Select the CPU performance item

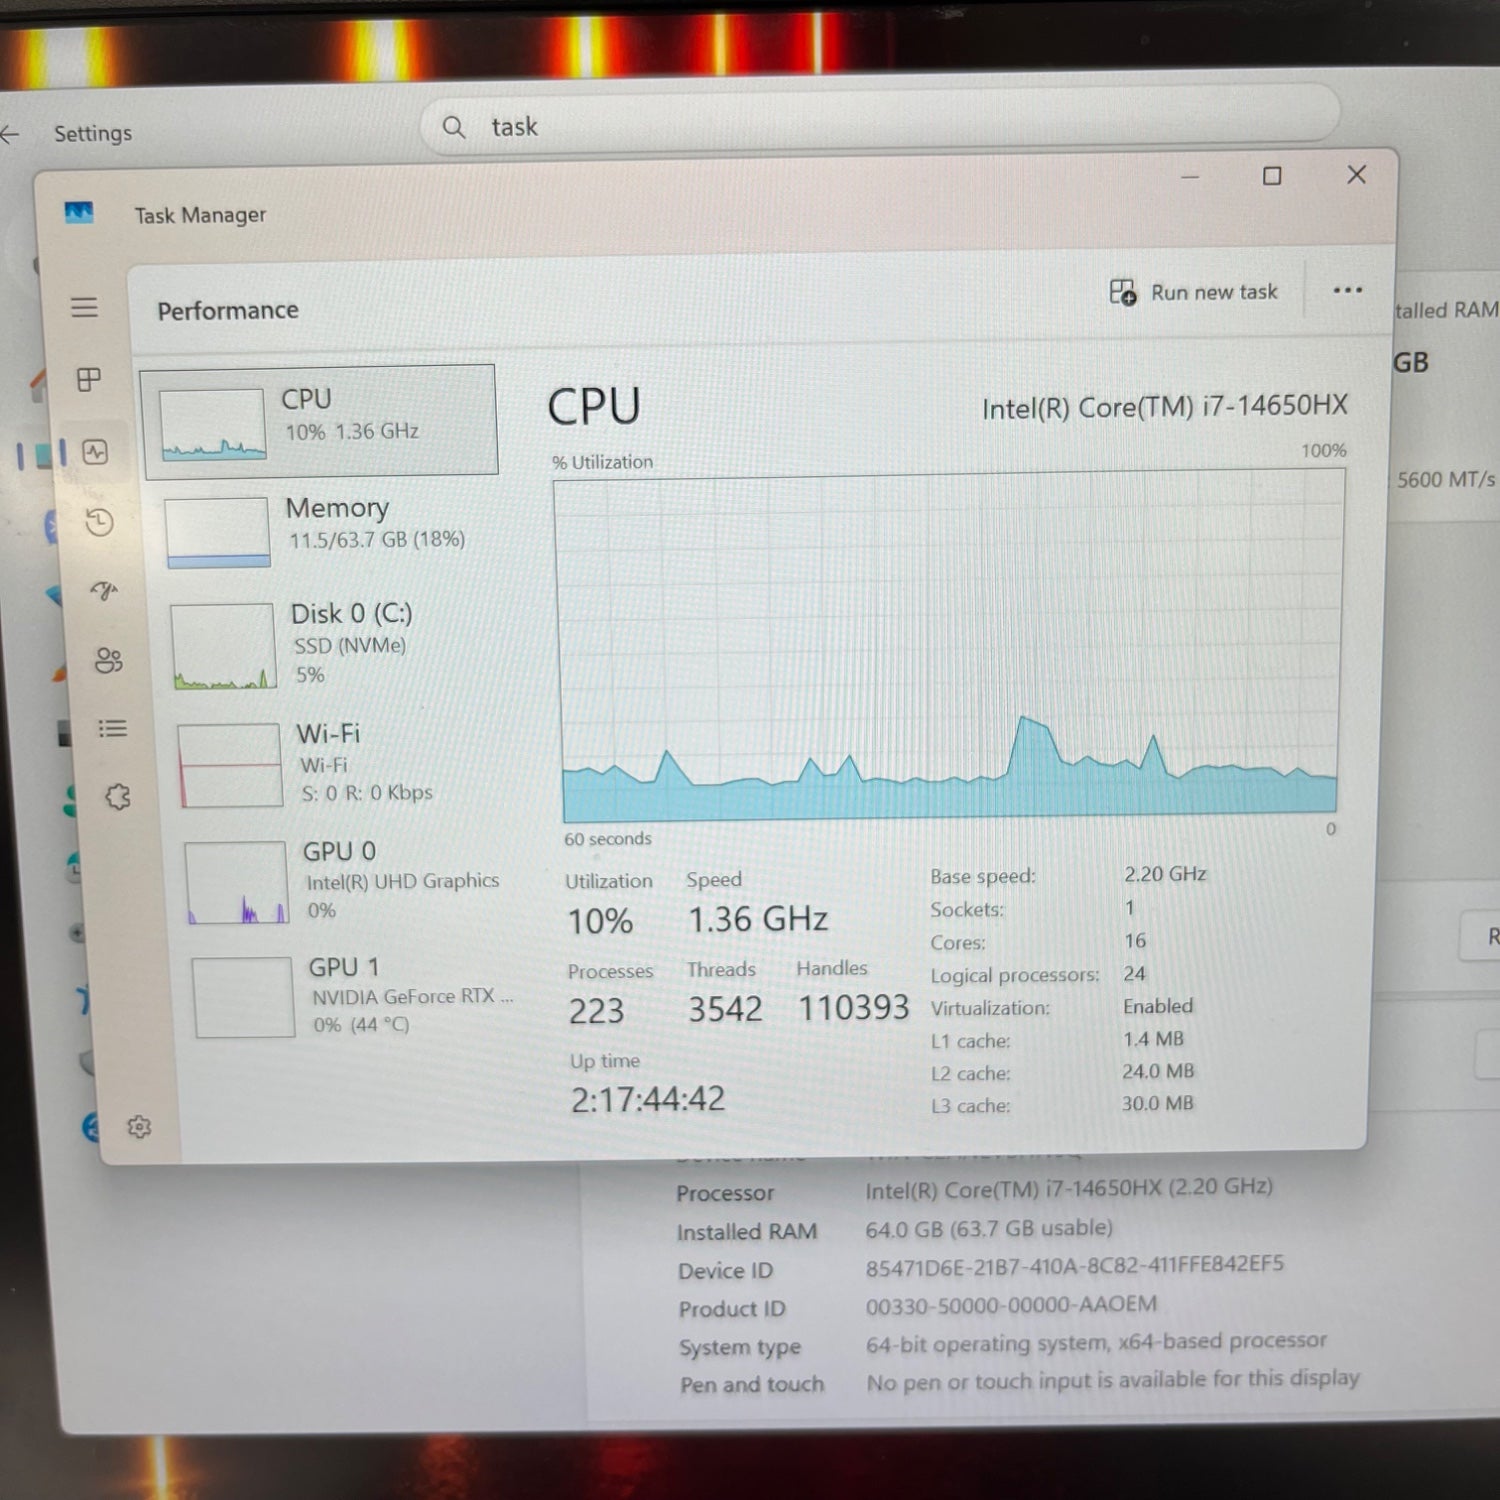(320, 420)
